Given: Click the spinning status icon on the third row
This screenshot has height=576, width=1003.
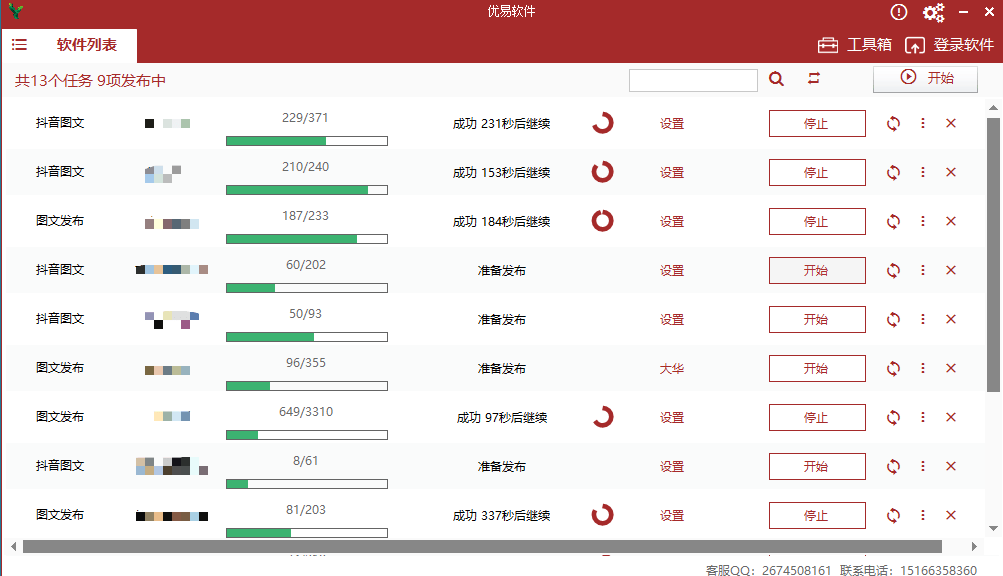Looking at the screenshot, I should click(x=602, y=221).
